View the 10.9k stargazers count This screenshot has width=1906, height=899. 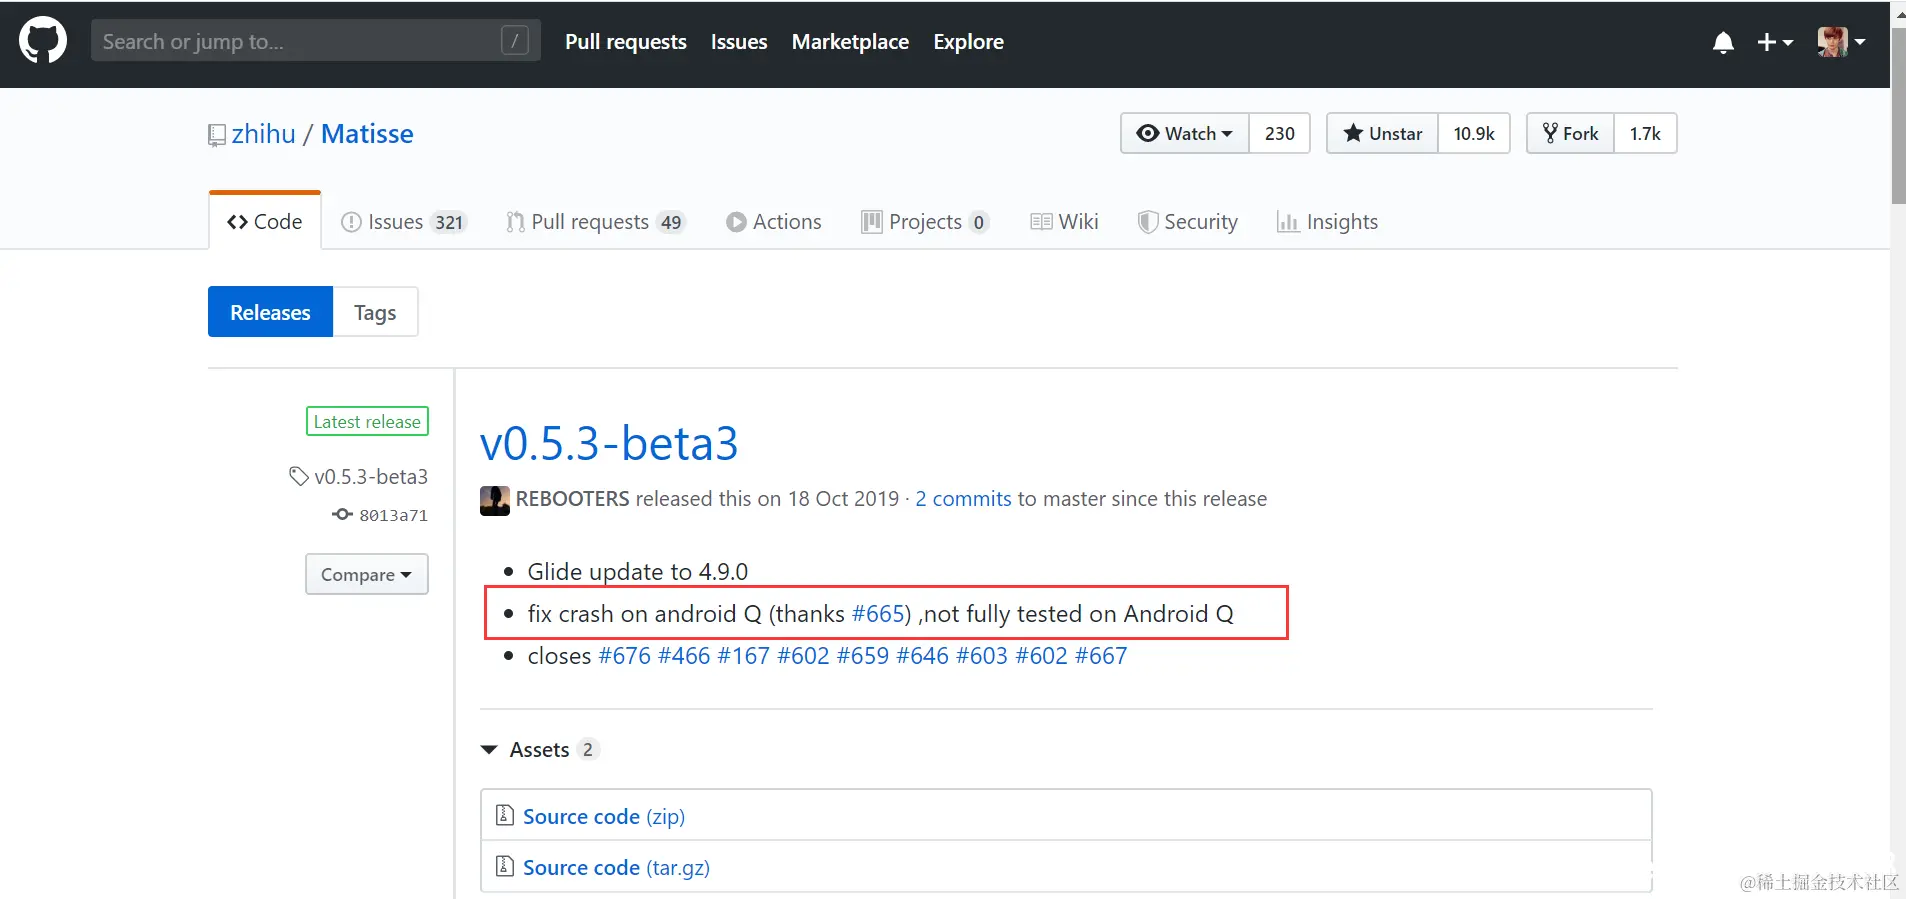[x=1474, y=133]
